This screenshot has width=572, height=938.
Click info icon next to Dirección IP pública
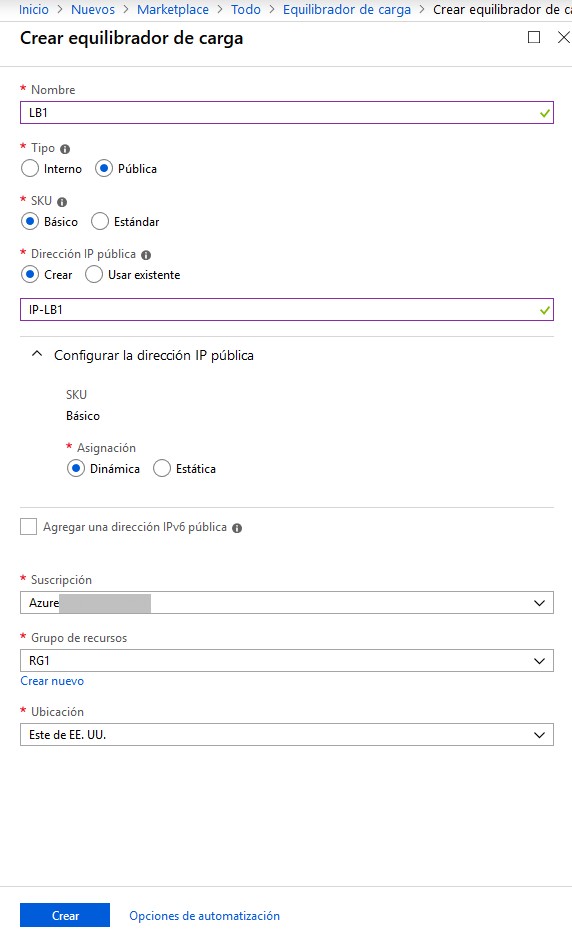coord(146,255)
